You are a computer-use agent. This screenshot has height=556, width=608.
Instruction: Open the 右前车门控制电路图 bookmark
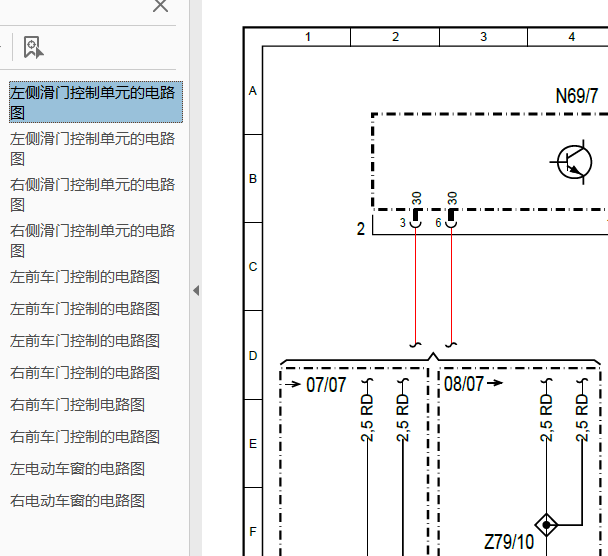coord(77,405)
